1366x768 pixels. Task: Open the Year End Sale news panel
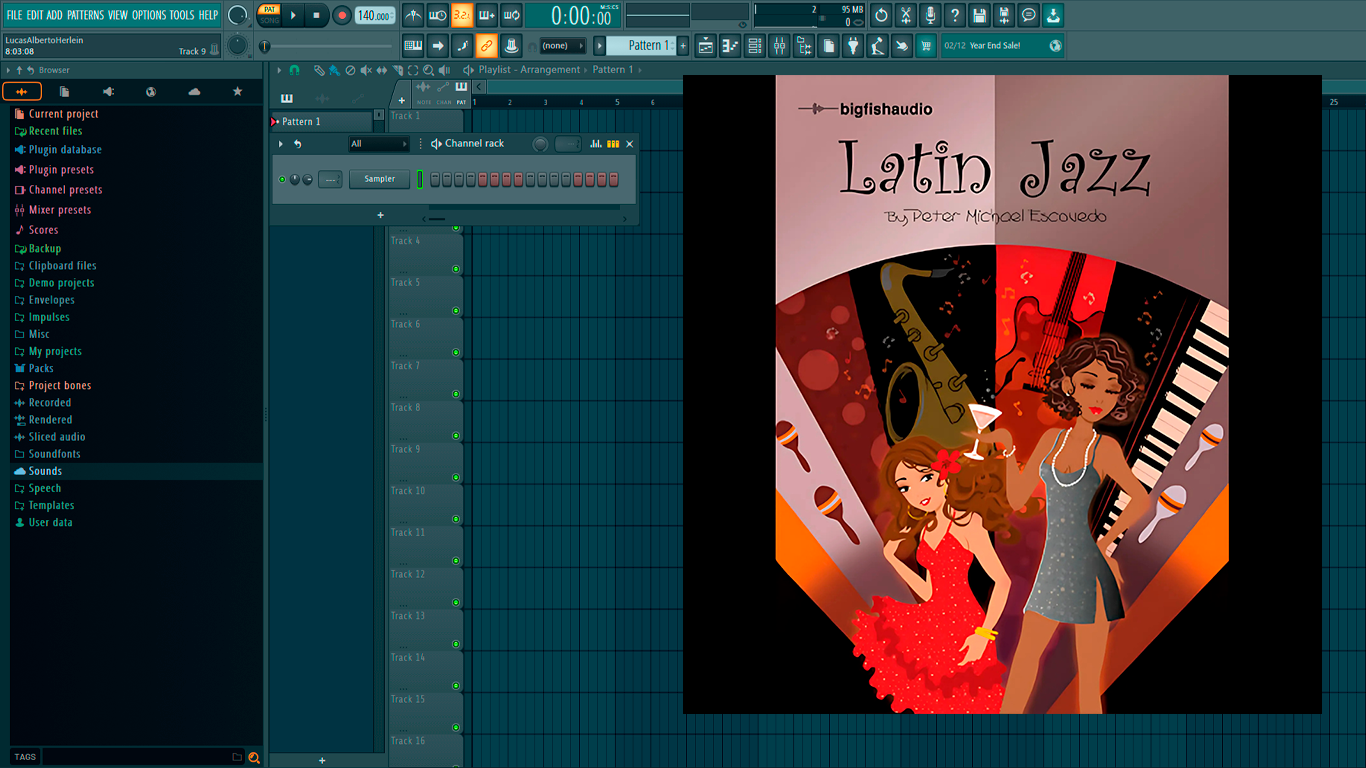pyautogui.click(x=1002, y=45)
